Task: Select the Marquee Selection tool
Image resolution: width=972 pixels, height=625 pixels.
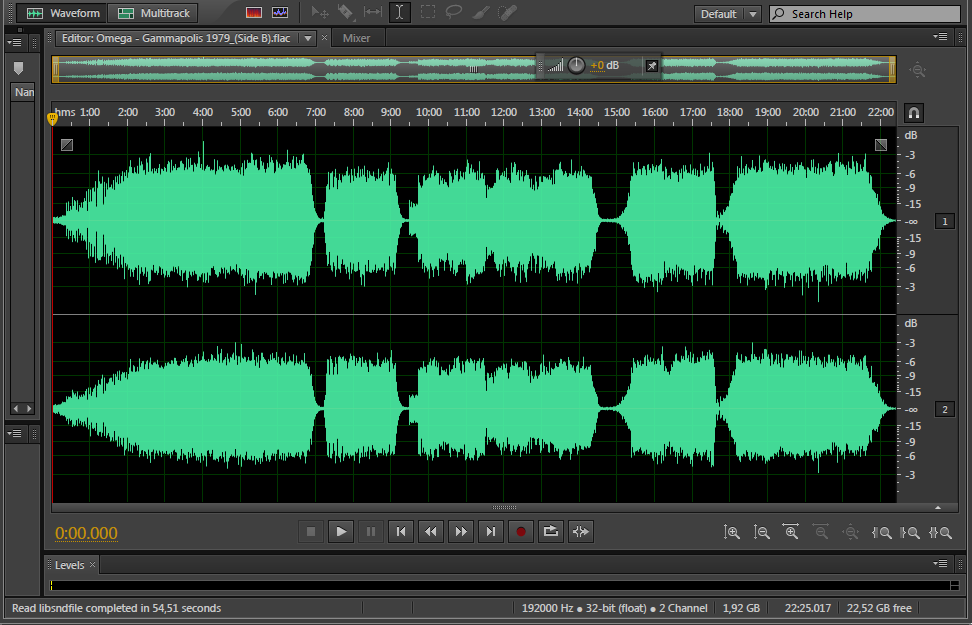Action: [x=428, y=12]
